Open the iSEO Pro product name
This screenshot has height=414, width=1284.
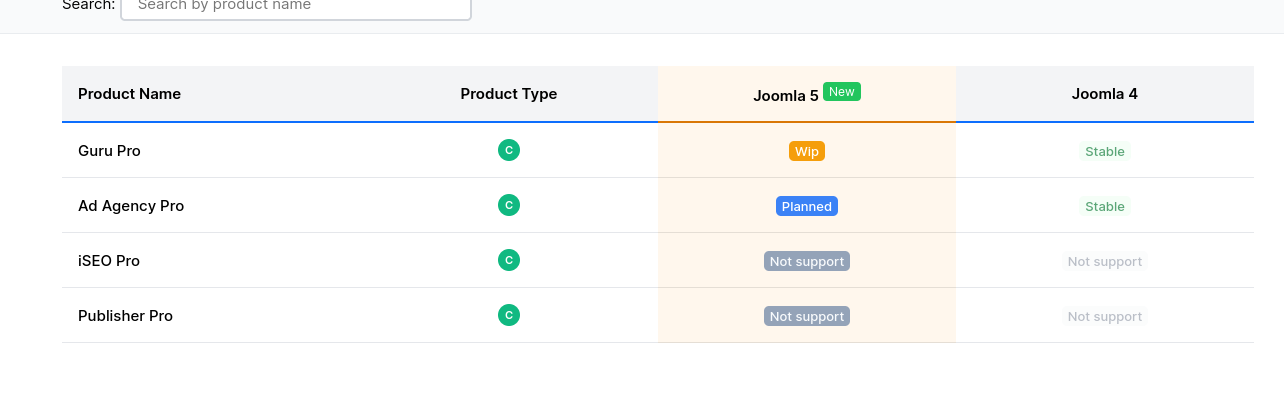point(109,261)
